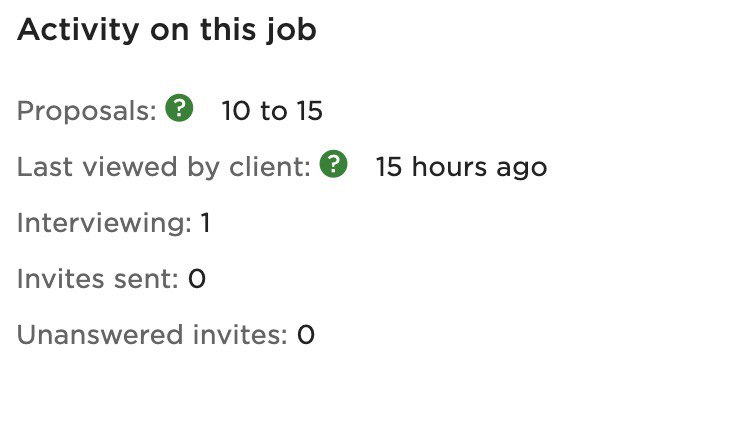Select the "Proposals:" label
730x422 pixels.
click(87, 110)
